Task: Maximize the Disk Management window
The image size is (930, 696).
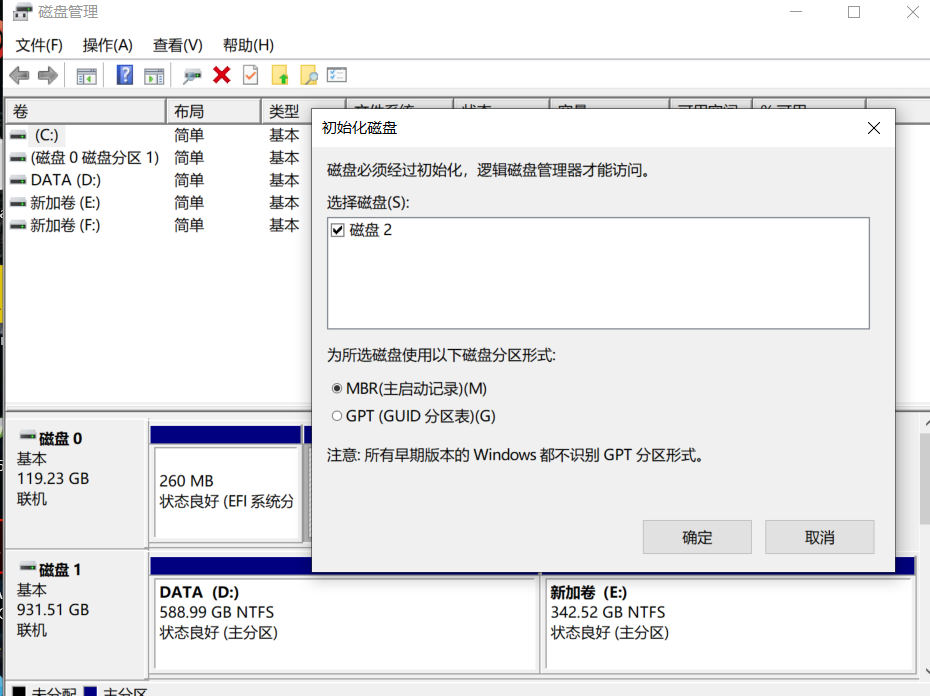Action: (x=853, y=12)
